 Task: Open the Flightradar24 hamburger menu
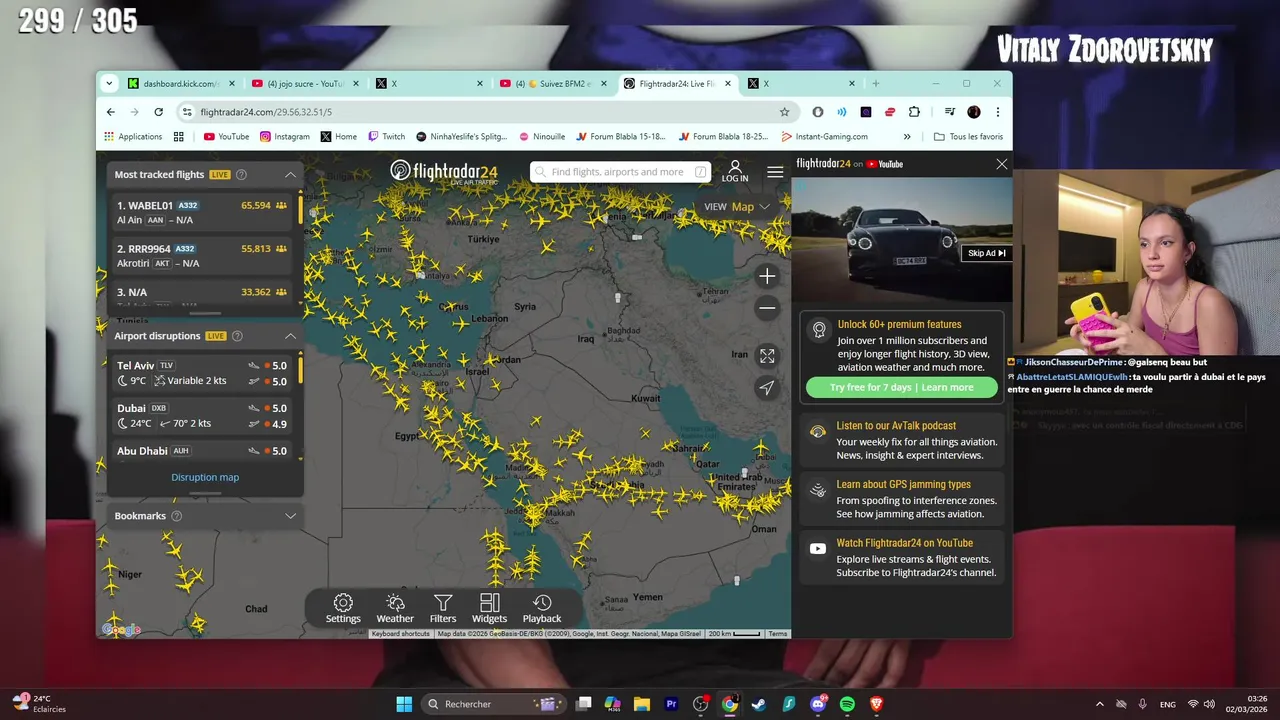coord(775,172)
